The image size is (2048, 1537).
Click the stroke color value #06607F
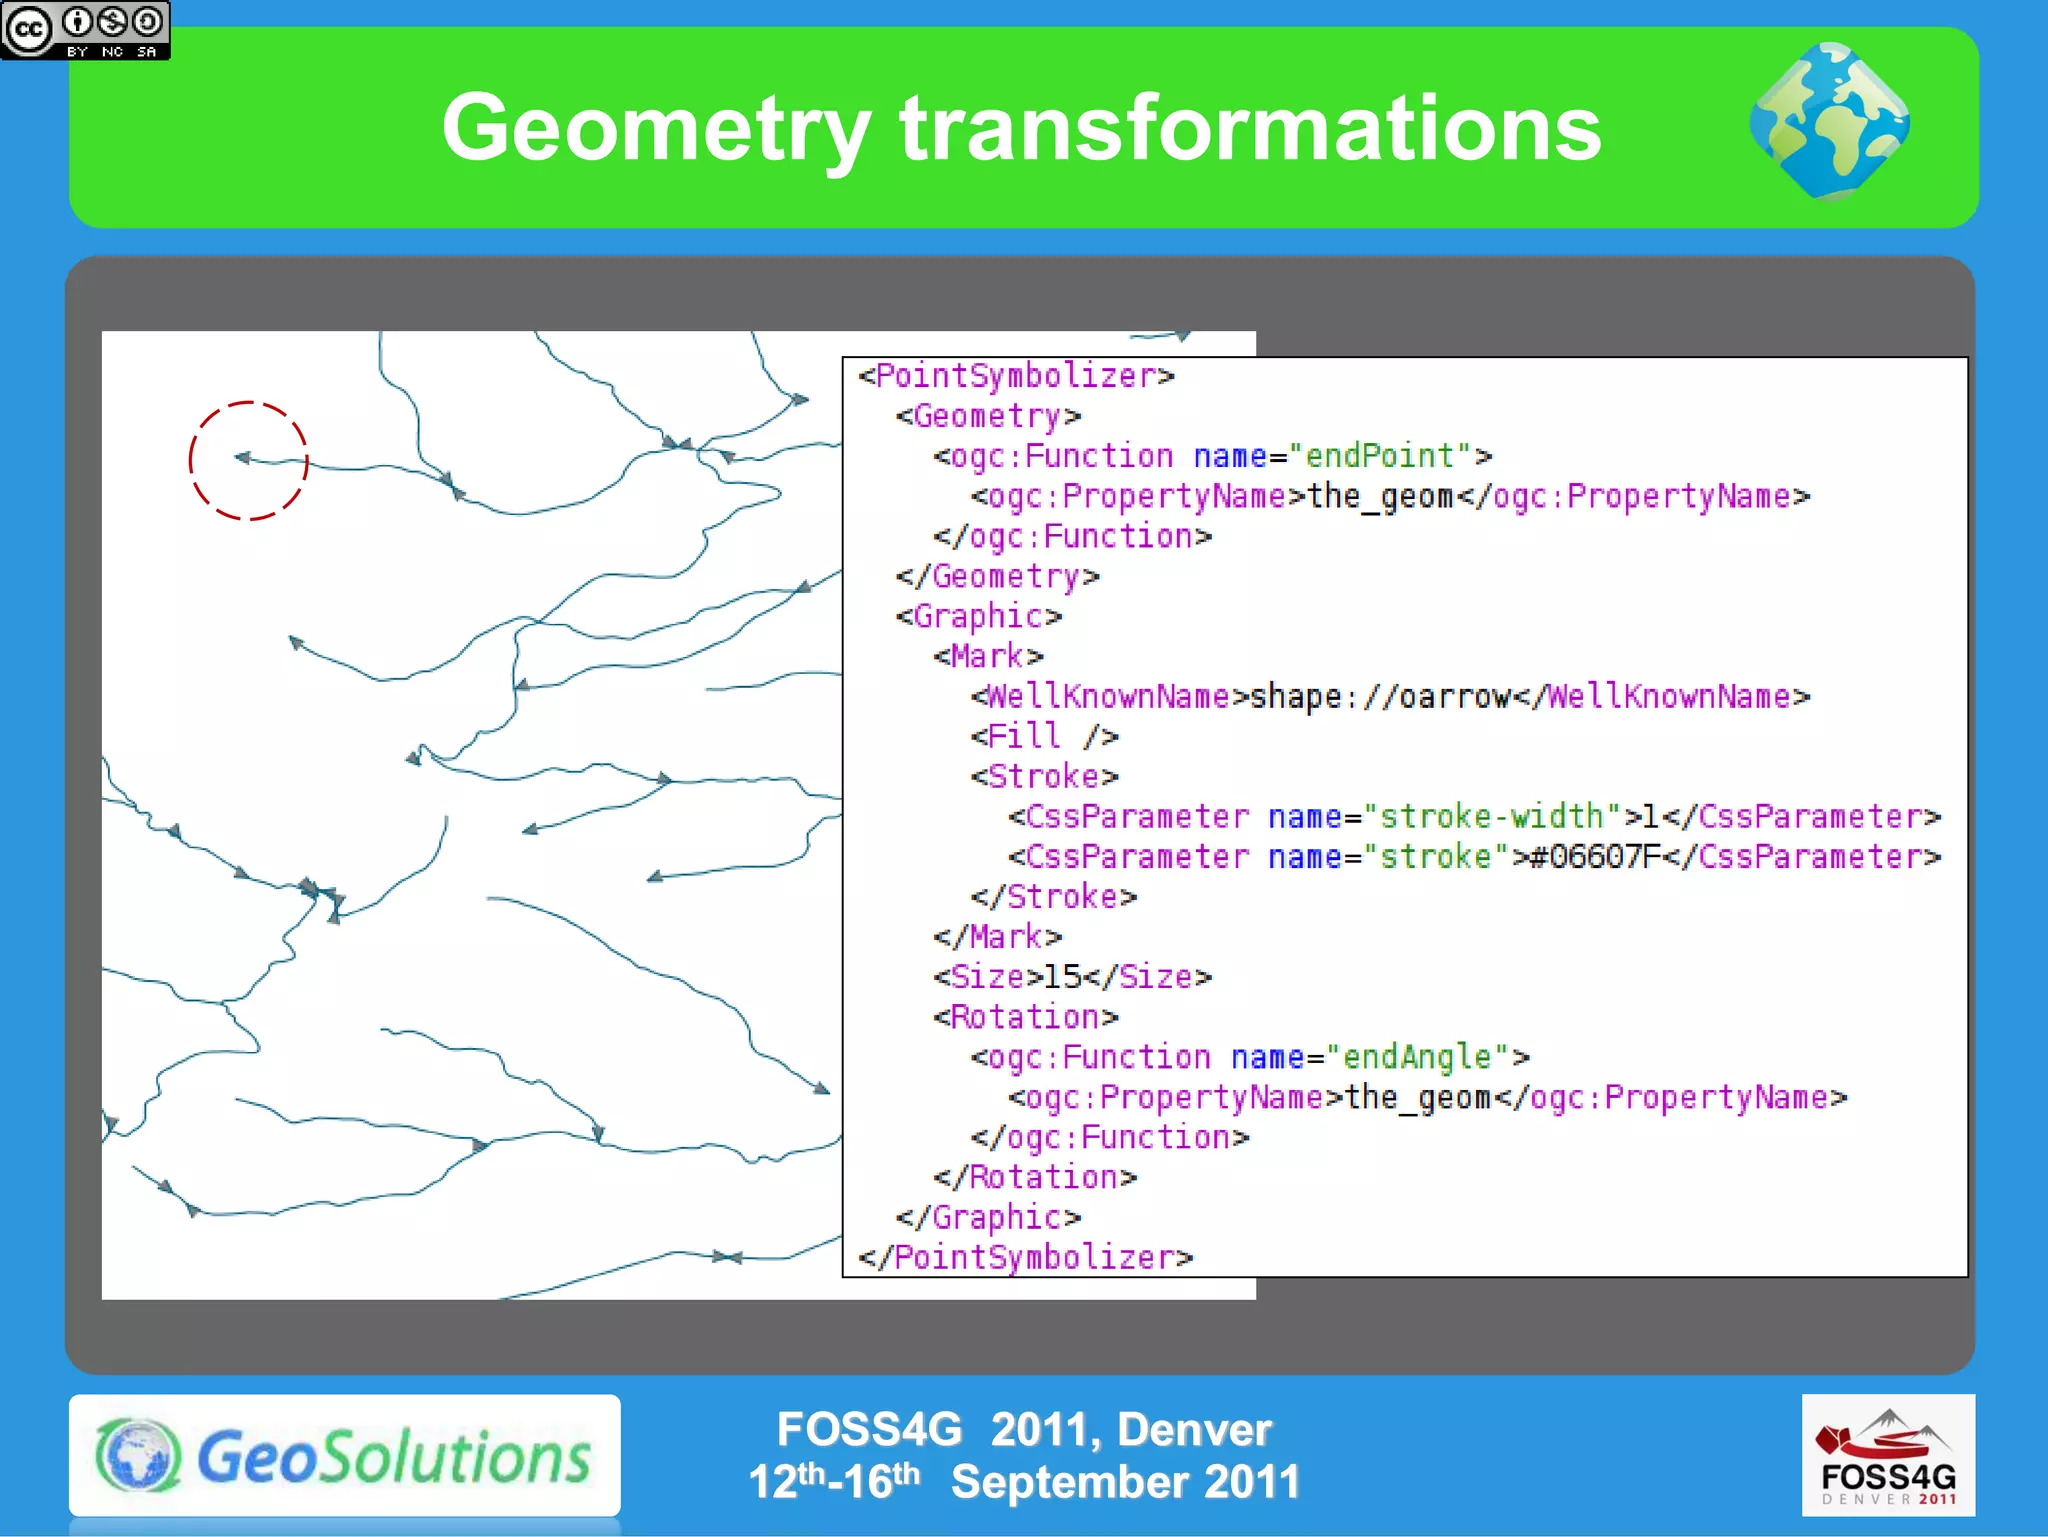point(1596,857)
